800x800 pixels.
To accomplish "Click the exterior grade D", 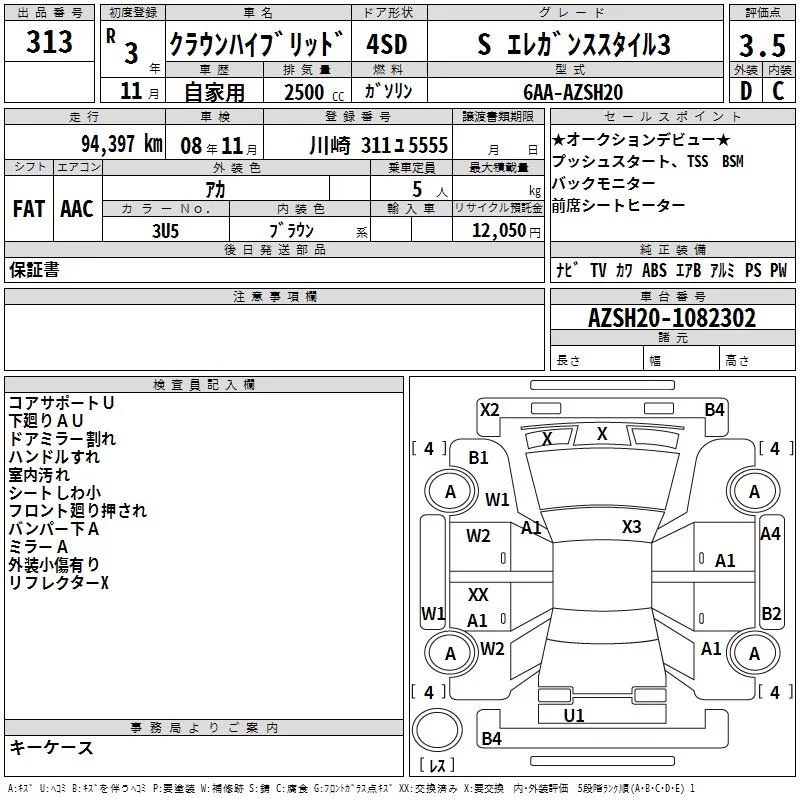I will coord(745,90).
